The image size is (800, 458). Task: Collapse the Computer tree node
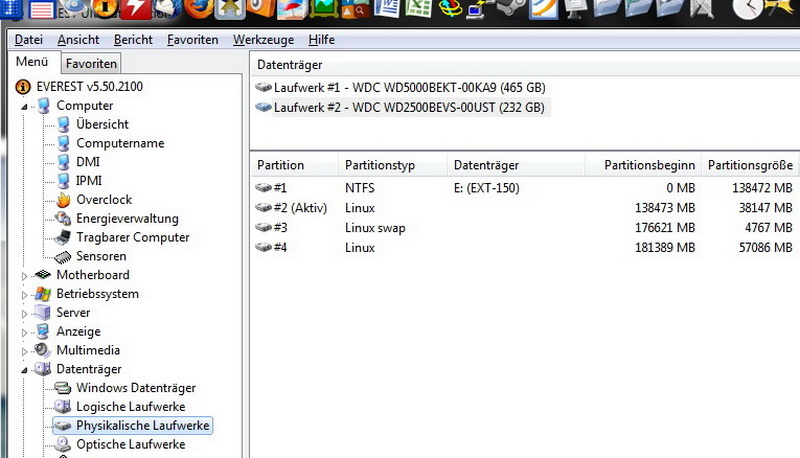pos(25,106)
